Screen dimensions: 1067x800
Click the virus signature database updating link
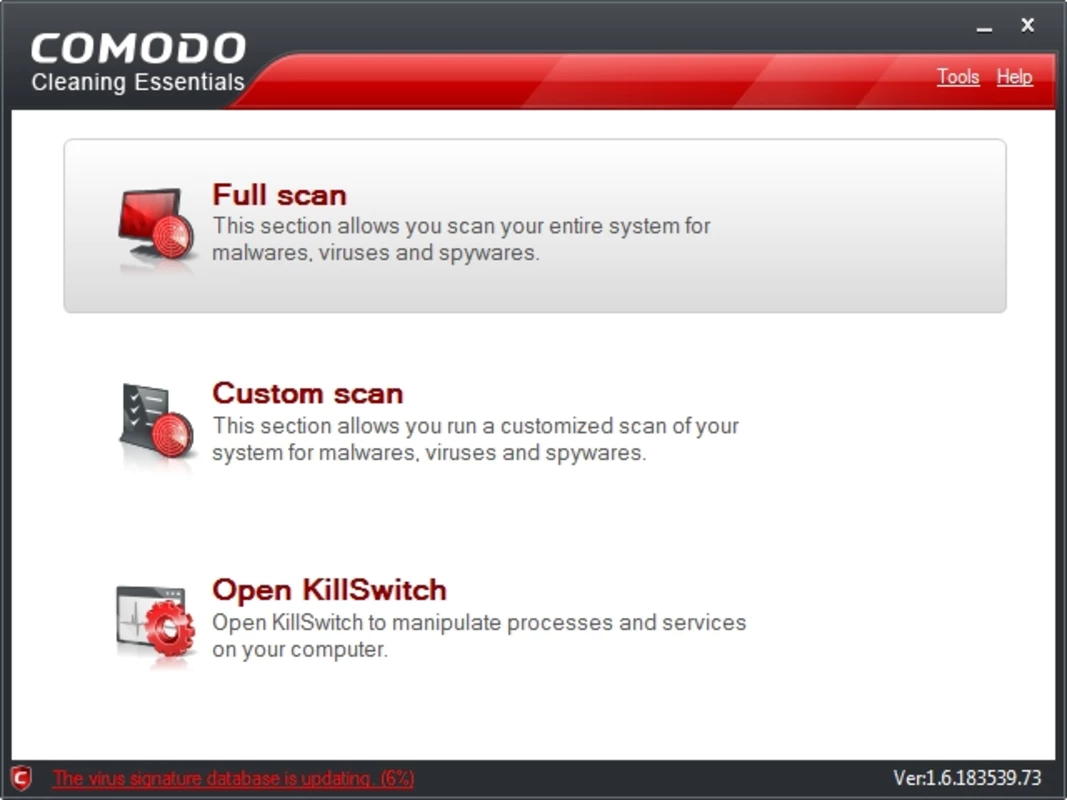click(x=233, y=778)
